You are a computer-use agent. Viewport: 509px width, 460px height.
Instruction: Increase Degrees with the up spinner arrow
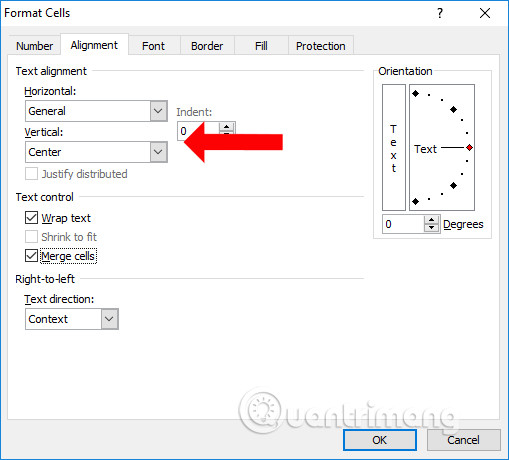click(432, 220)
